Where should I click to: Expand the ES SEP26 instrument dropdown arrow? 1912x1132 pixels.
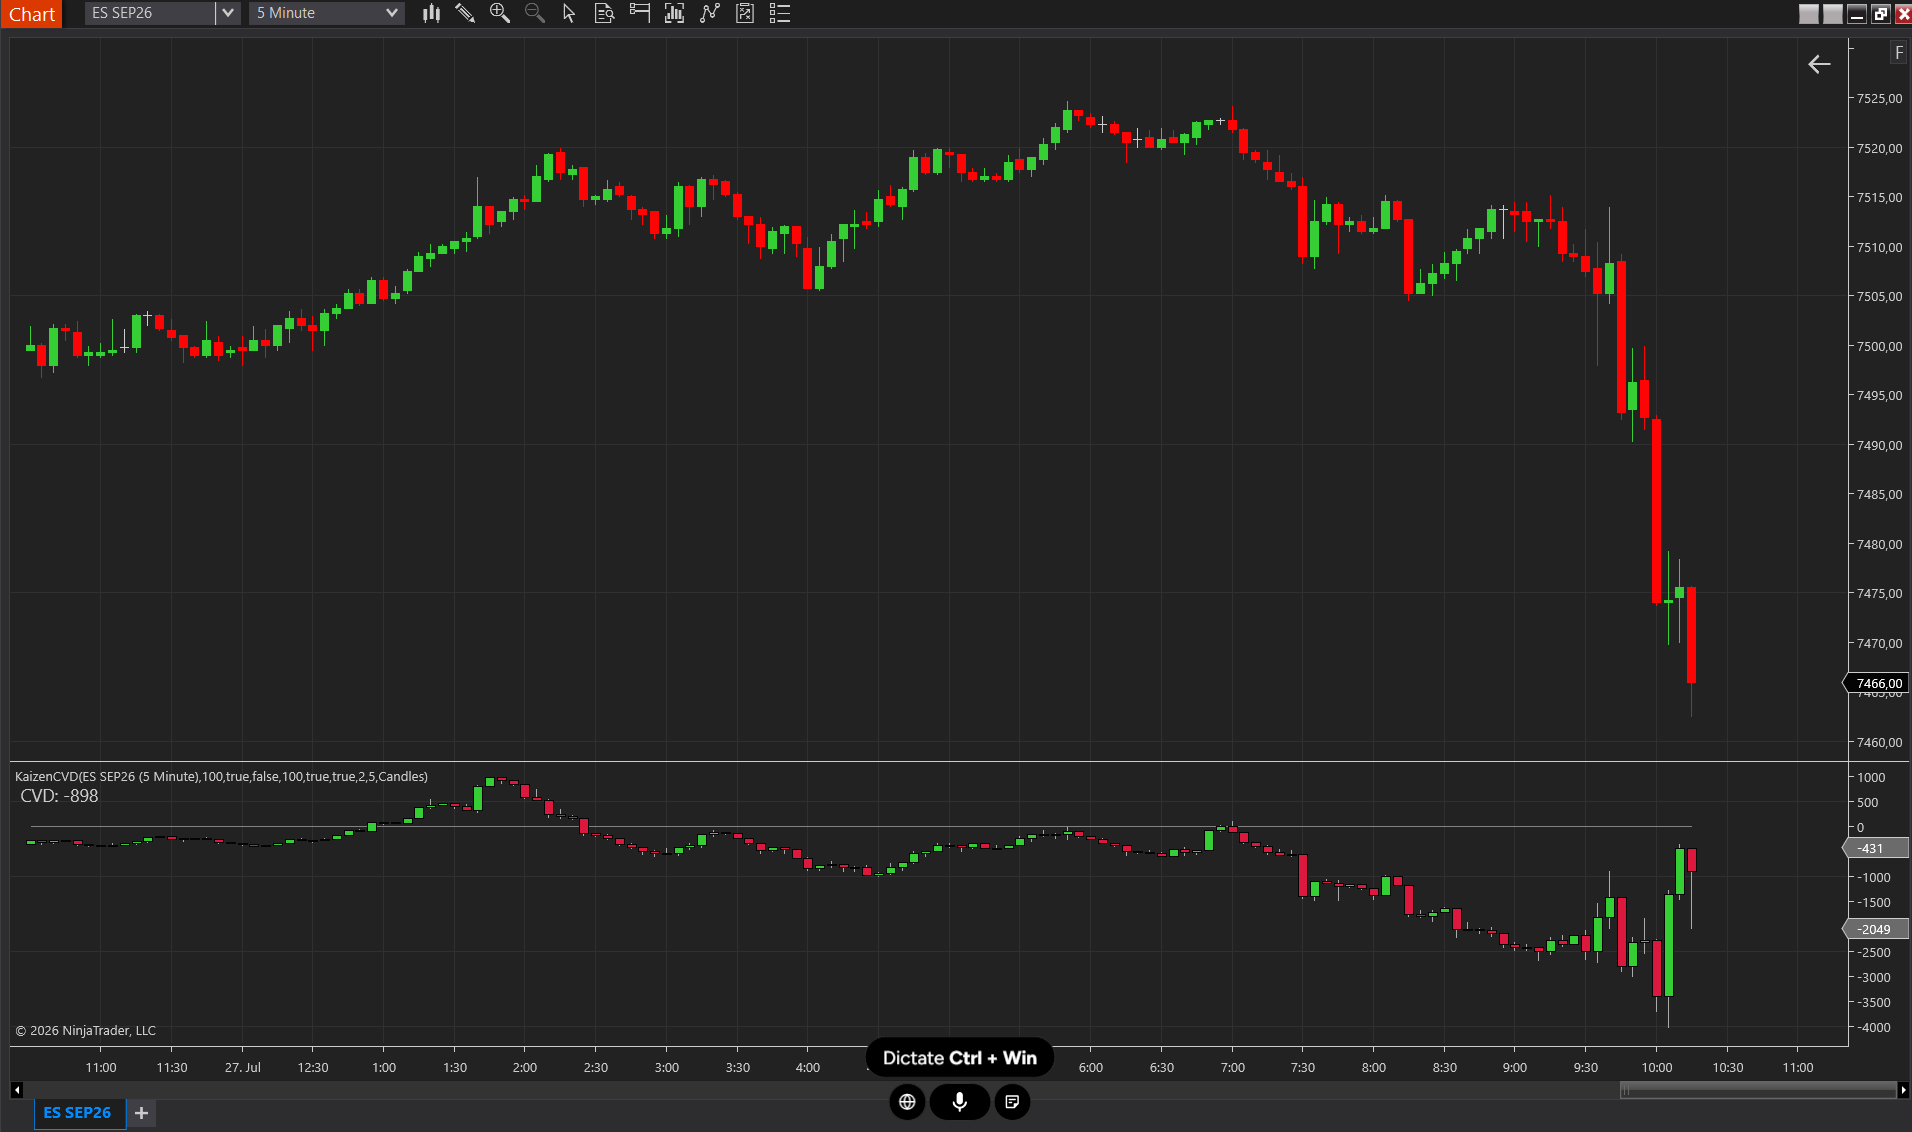pyautogui.click(x=228, y=13)
